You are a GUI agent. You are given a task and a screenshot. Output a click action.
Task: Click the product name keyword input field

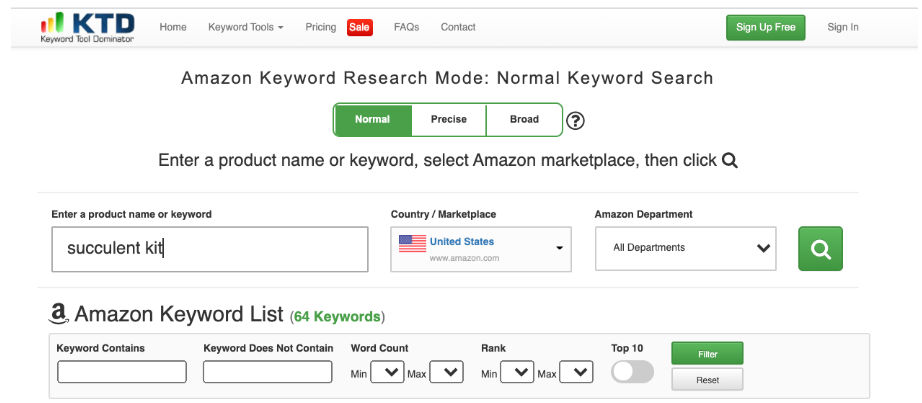210,249
